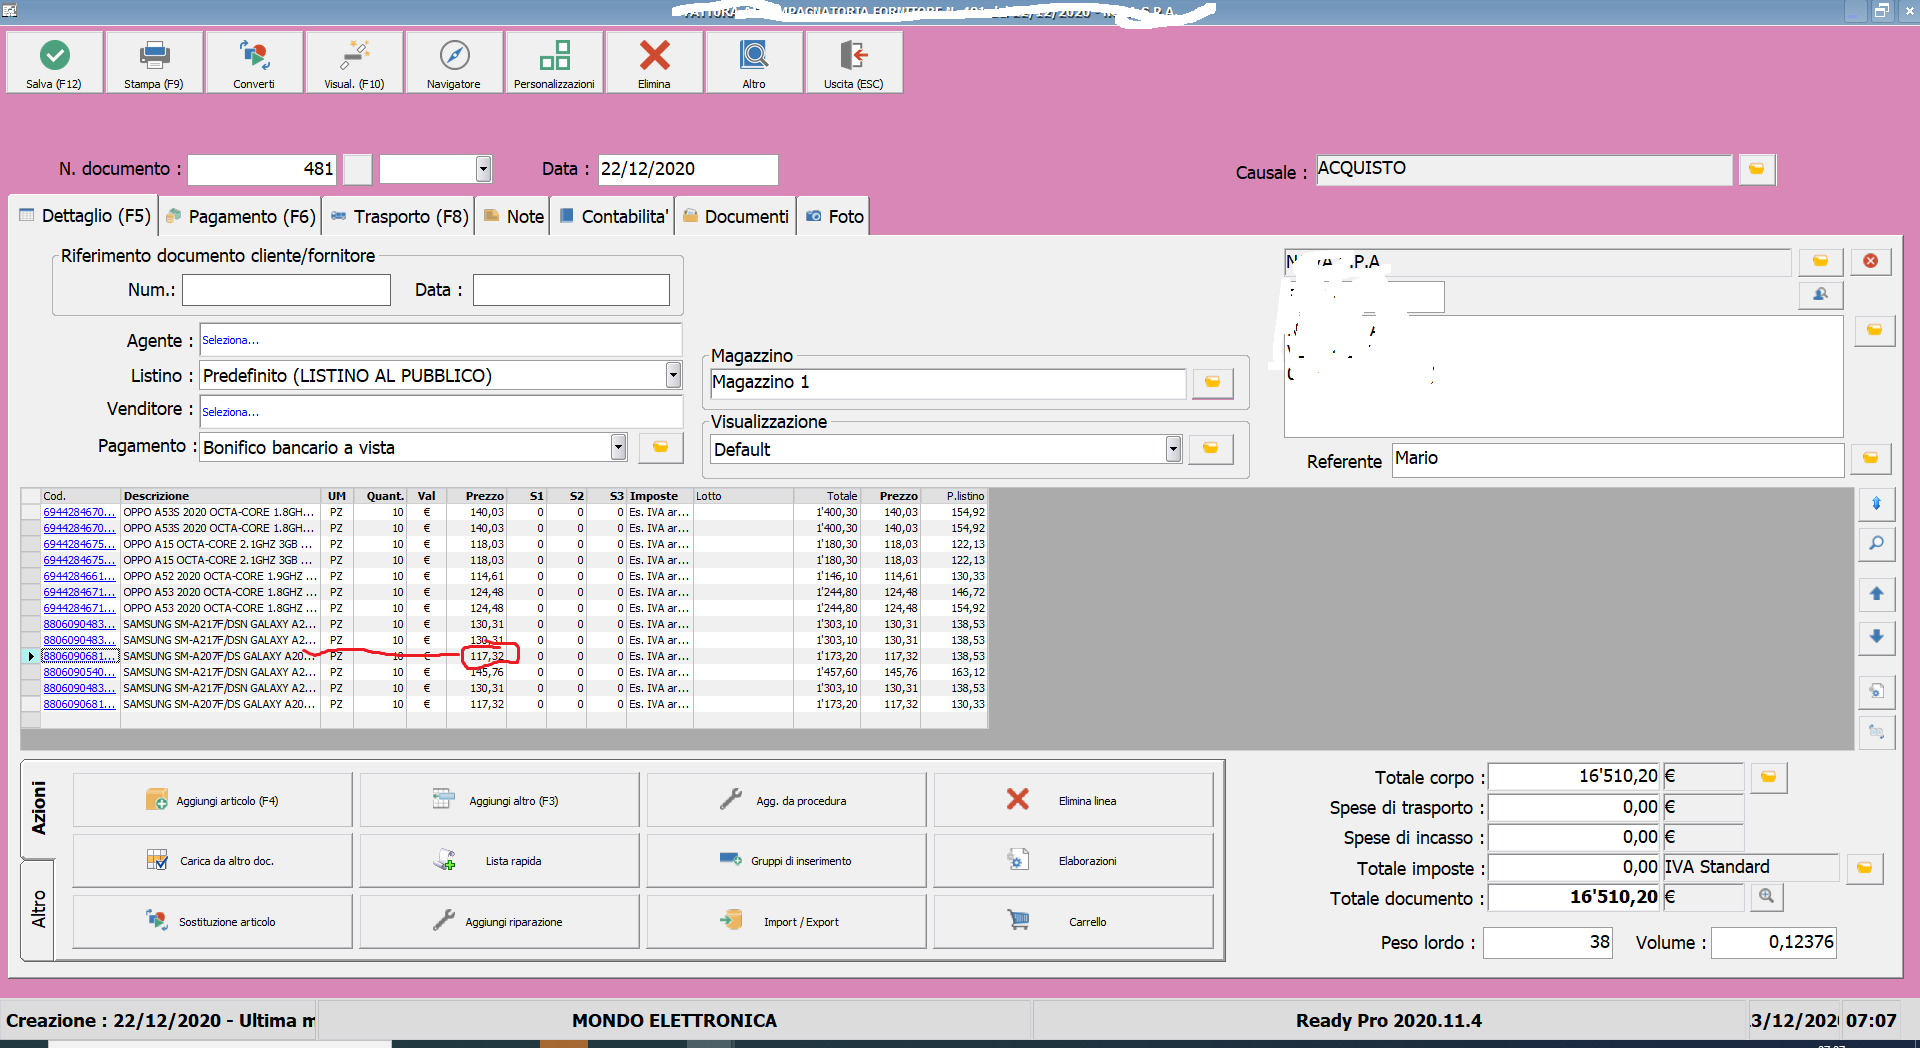Open the Elaborazioni button
The width and height of the screenshot is (1920, 1048).
click(x=1073, y=860)
